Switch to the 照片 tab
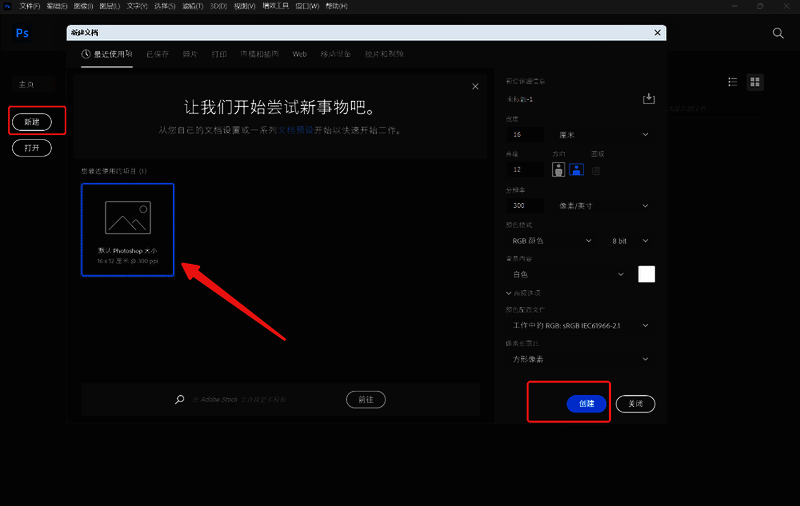Image resolution: width=800 pixels, height=506 pixels. [190, 54]
